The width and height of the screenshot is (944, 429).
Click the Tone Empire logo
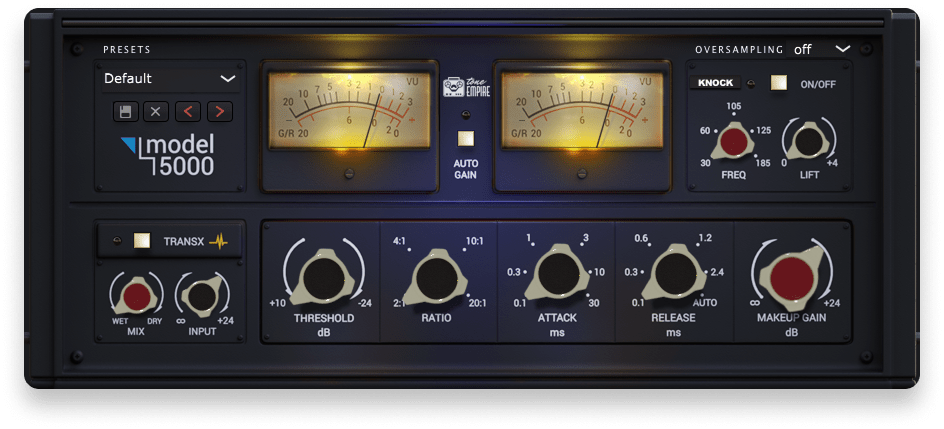pyautogui.click(x=466, y=87)
